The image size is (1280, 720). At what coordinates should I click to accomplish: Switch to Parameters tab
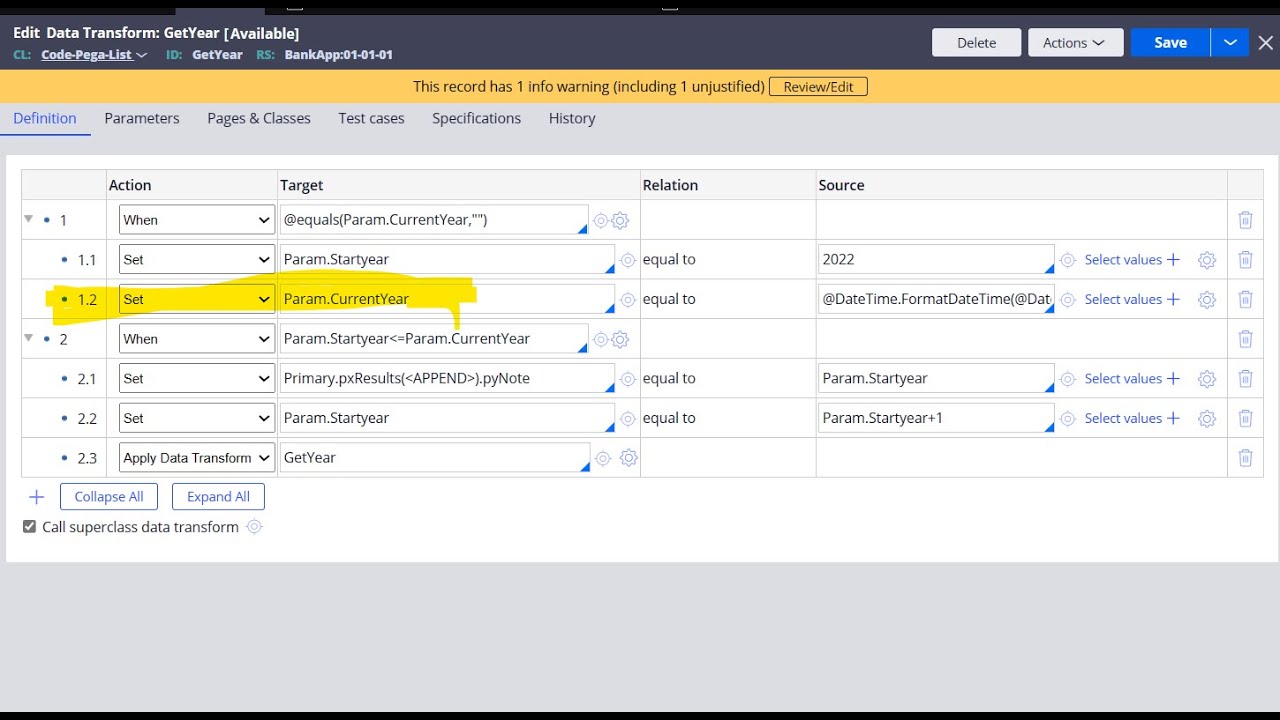click(x=142, y=118)
